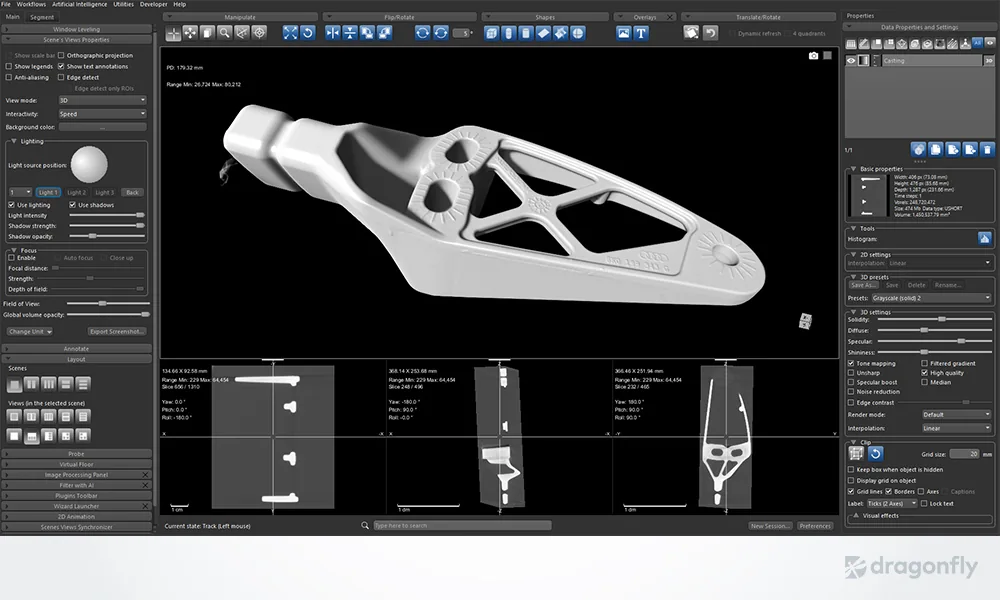Image resolution: width=1000 pixels, height=600 pixels.
Task: Expand the Virtual Floor panel
Action: pos(77,464)
